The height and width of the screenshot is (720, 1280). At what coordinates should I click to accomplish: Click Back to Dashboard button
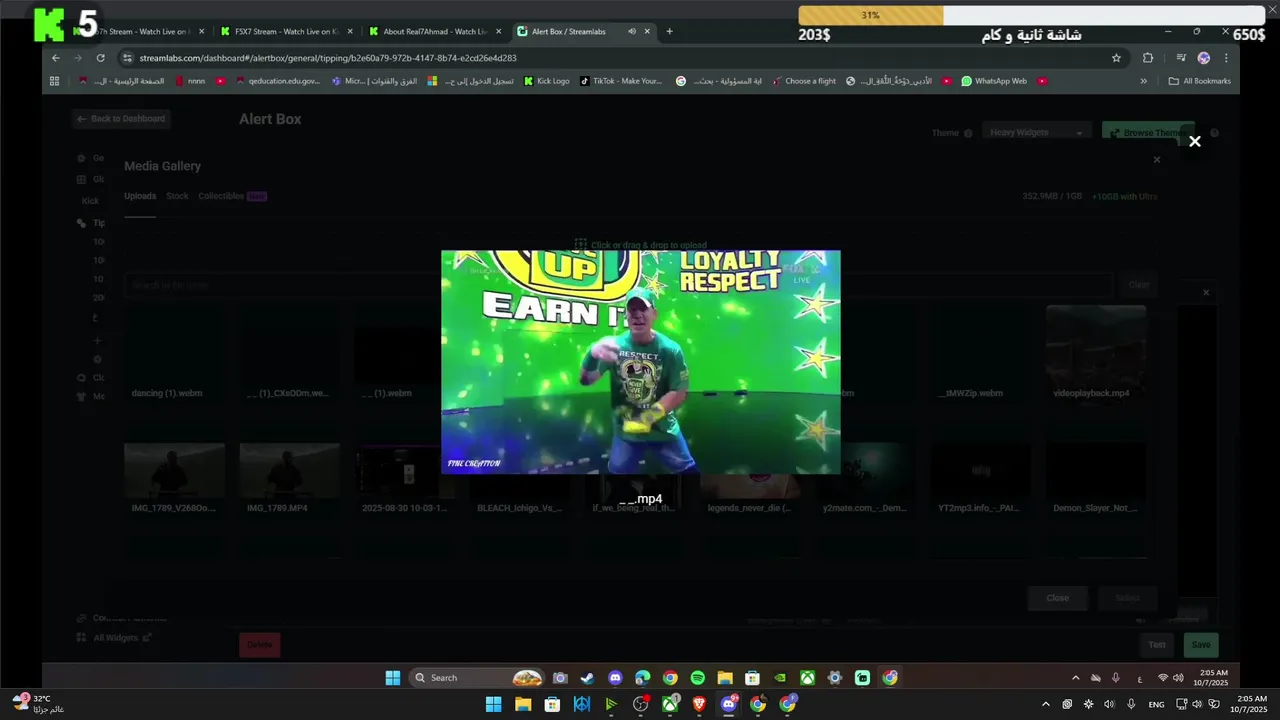click(121, 118)
